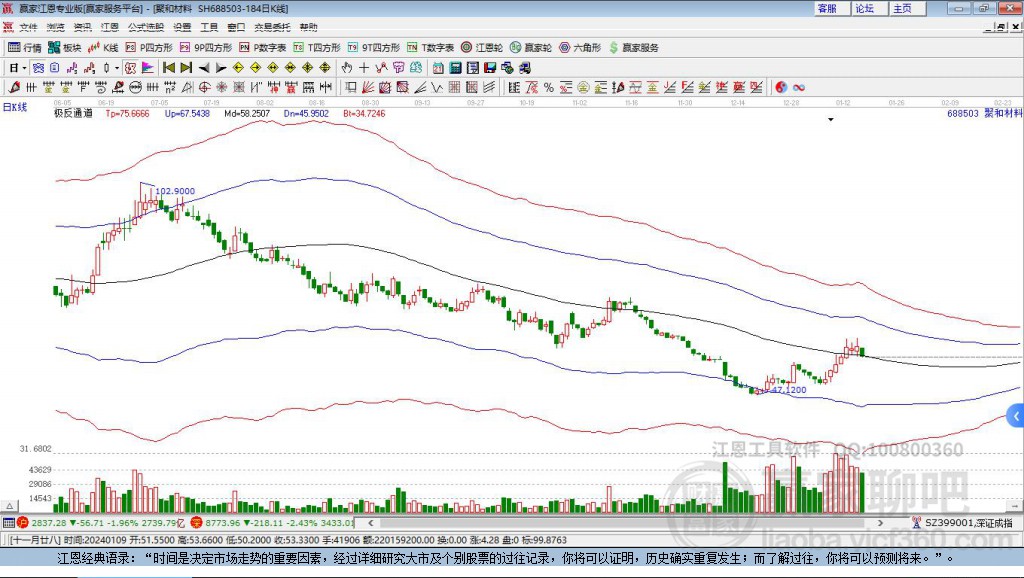The height and width of the screenshot is (578, 1024).
Task: Open the 9P四方形 tool
Action: coord(206,48)
